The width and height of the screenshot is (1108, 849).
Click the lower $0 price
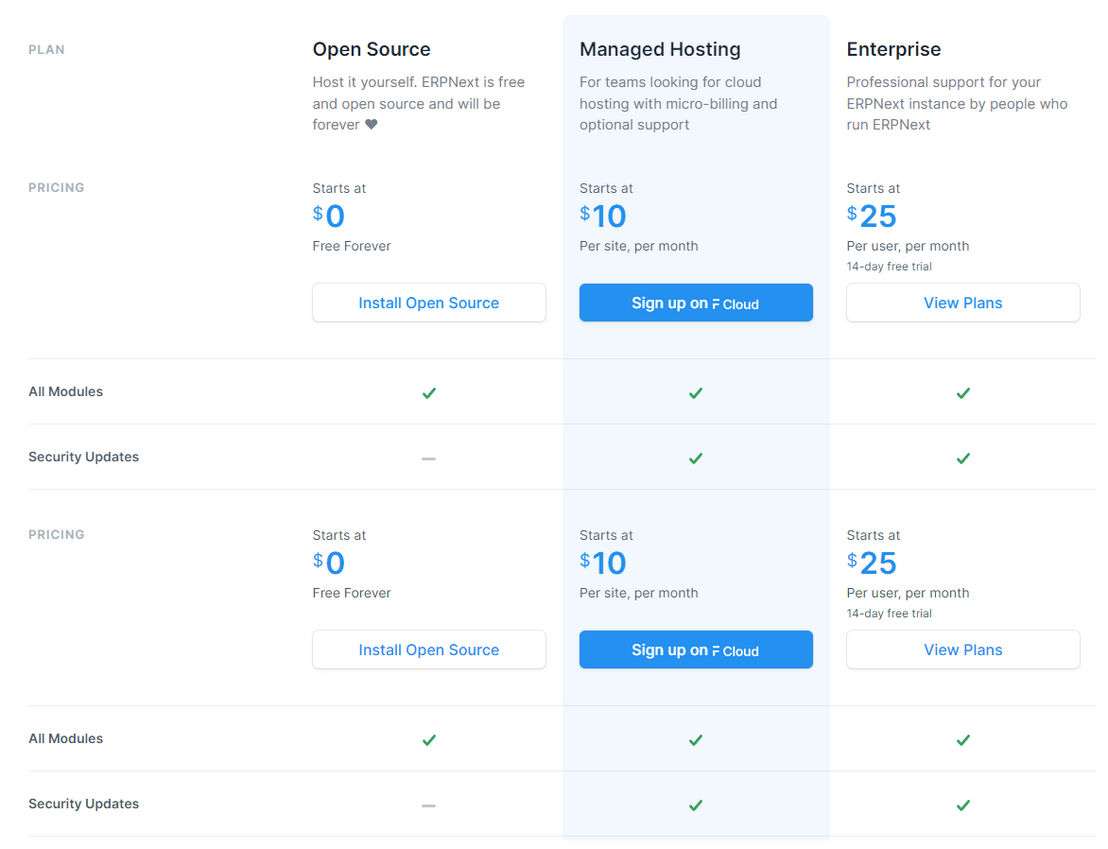[x=329, y=563]
